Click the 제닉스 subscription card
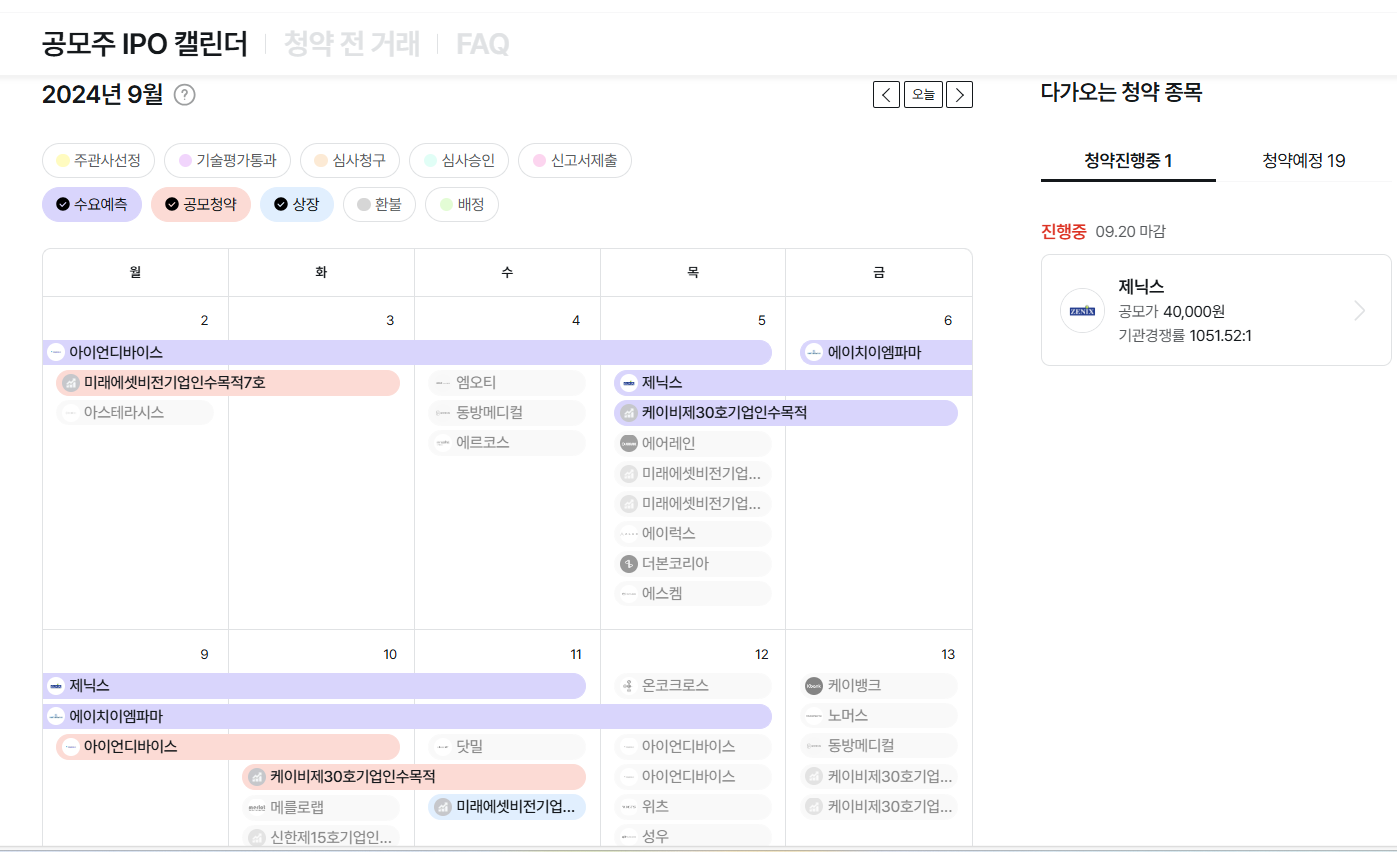 point(1216,310)
